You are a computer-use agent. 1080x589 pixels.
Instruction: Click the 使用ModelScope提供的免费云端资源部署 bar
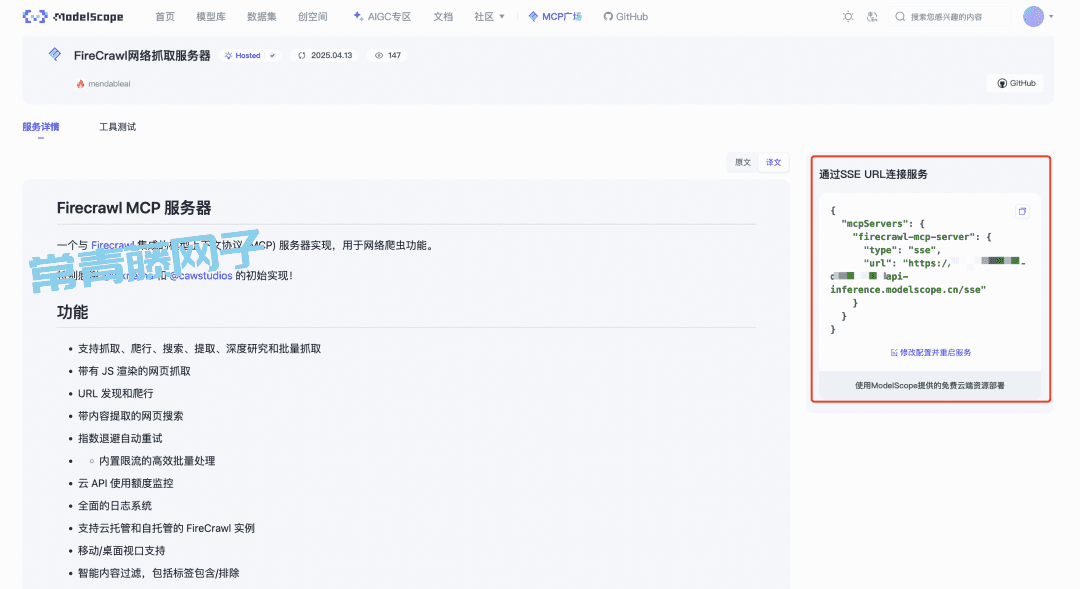(x=929, y=386)
